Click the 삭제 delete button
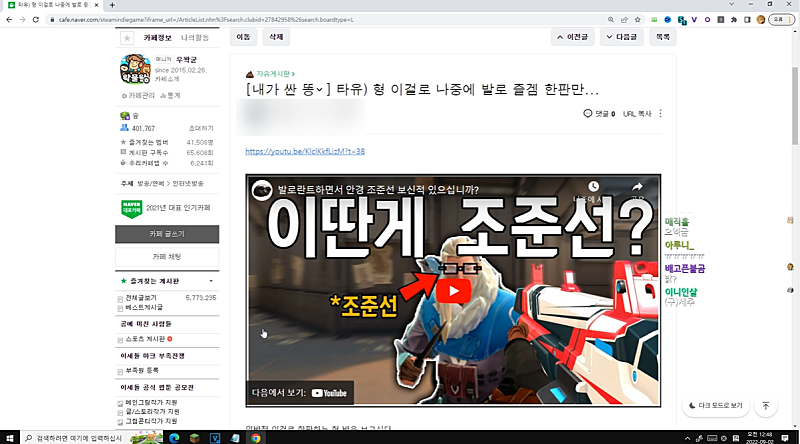The image size is (800, 444). [x=273, y=37]
